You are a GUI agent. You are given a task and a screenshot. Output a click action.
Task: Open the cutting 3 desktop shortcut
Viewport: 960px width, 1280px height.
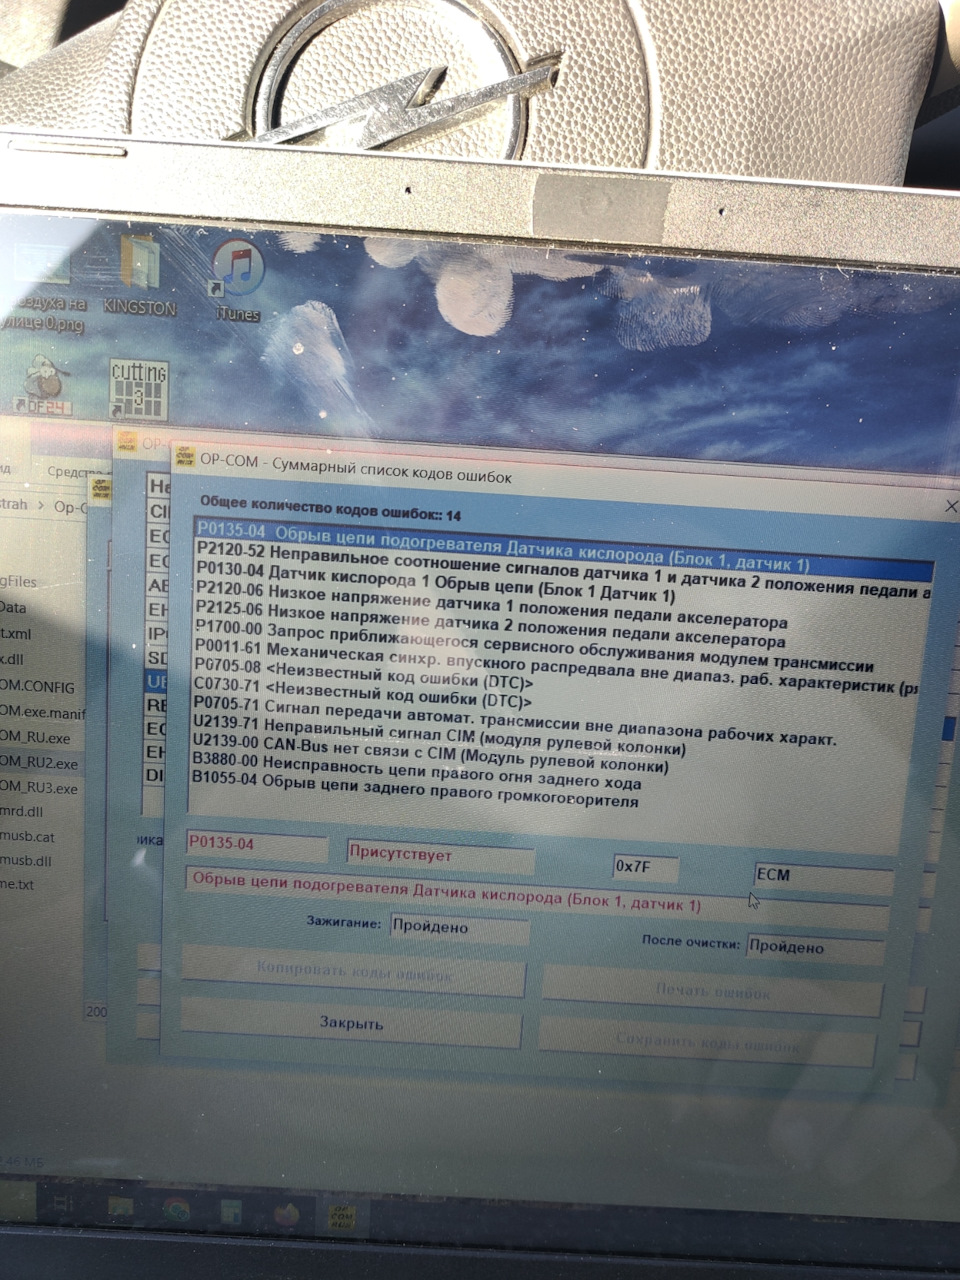[x=139, y=389]
